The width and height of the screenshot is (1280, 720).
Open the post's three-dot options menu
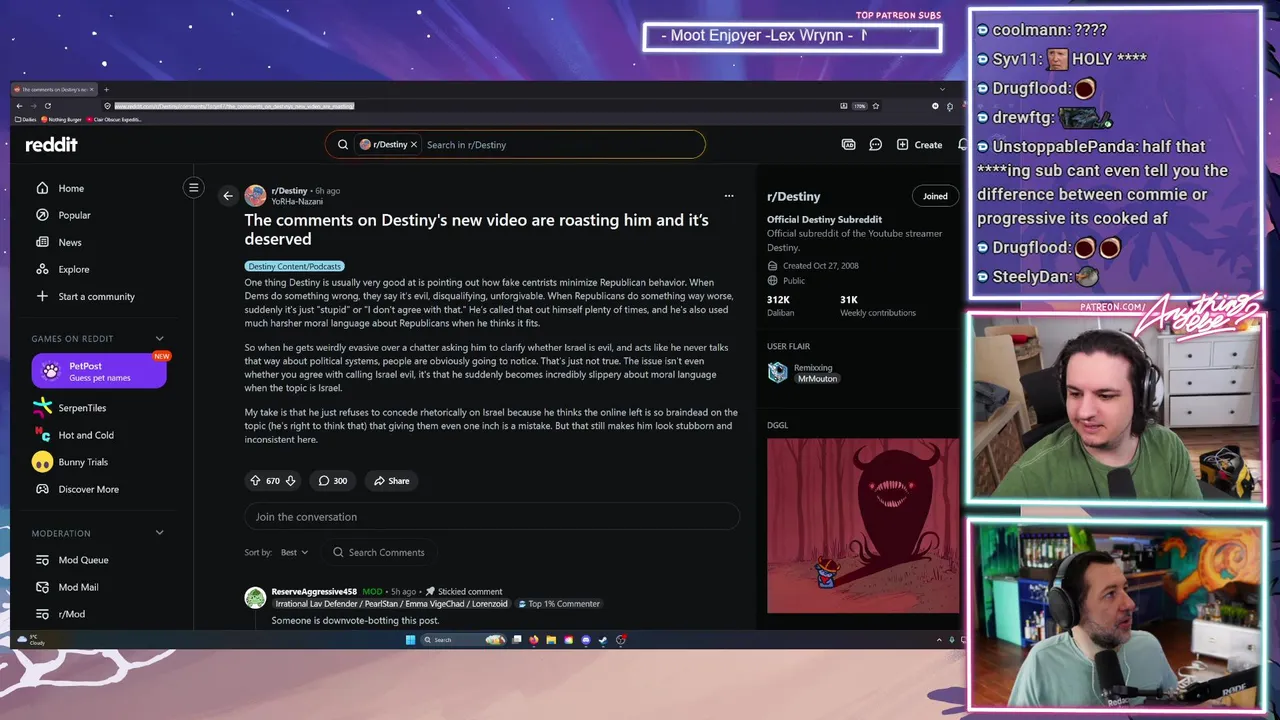729,196
